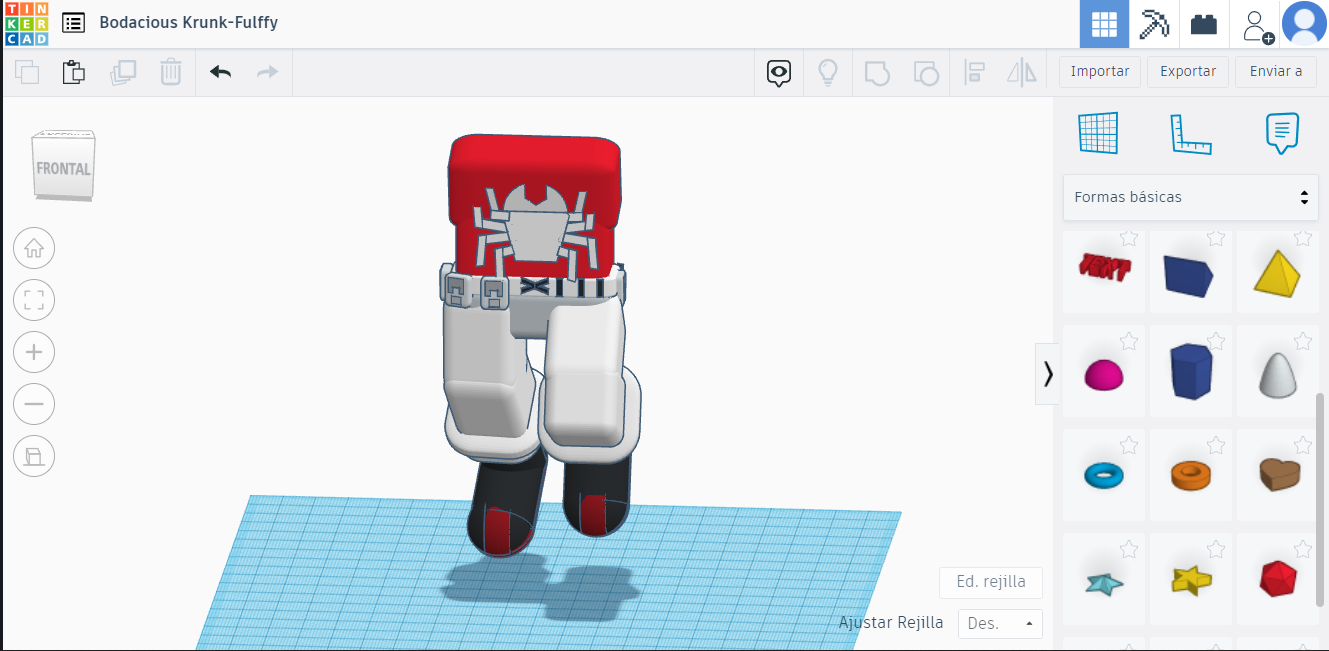Open the design list icon beside the title
The height and width of the screenshot is (651, 1329).
73,23
